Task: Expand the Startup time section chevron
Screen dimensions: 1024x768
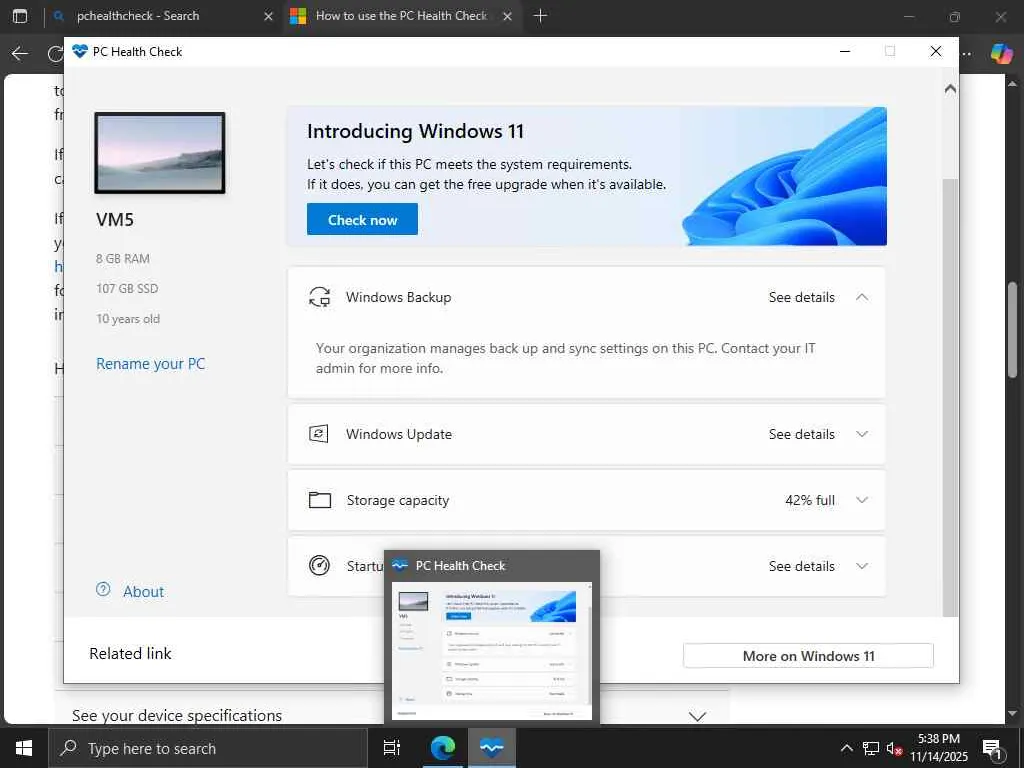Action: [x=862, y=566]
